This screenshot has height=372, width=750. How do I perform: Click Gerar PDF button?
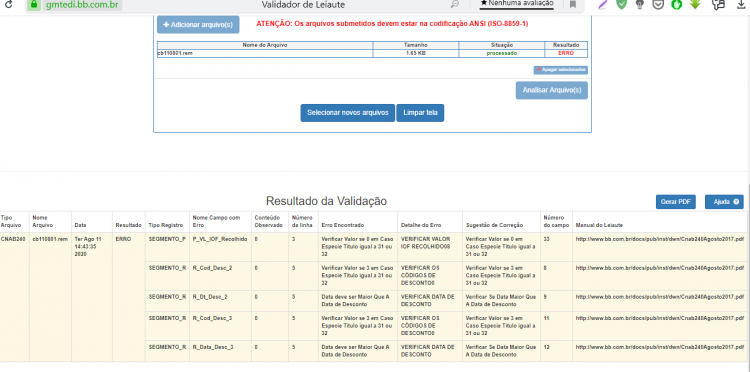(x=675, y=202)
